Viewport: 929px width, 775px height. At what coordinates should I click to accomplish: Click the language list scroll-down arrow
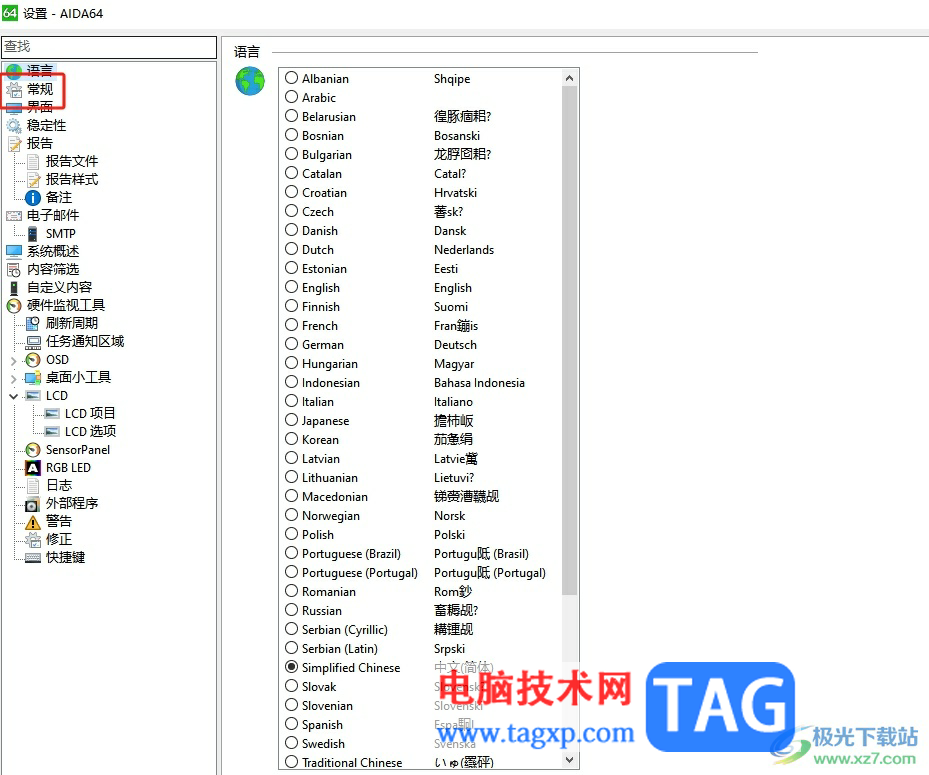569,760
